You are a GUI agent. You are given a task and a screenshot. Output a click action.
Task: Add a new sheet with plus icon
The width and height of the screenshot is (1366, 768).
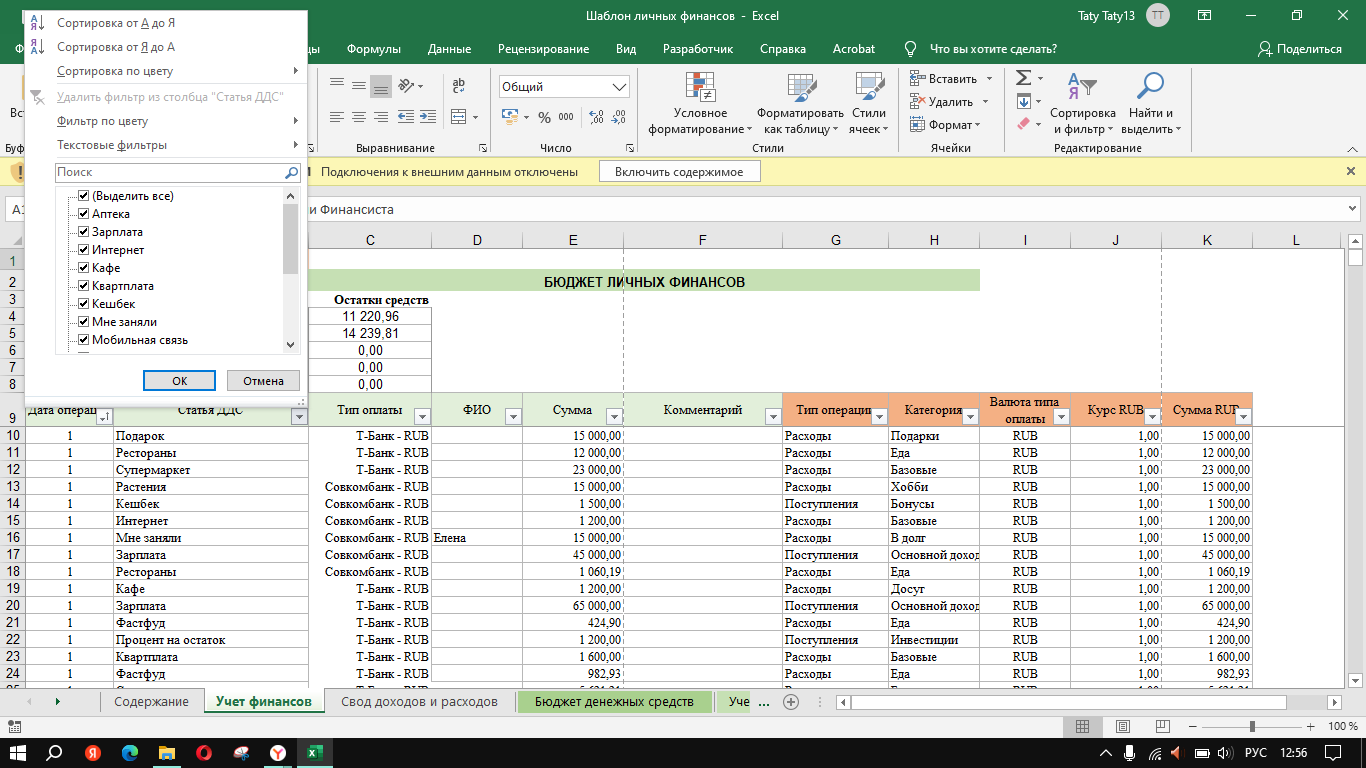791,702
